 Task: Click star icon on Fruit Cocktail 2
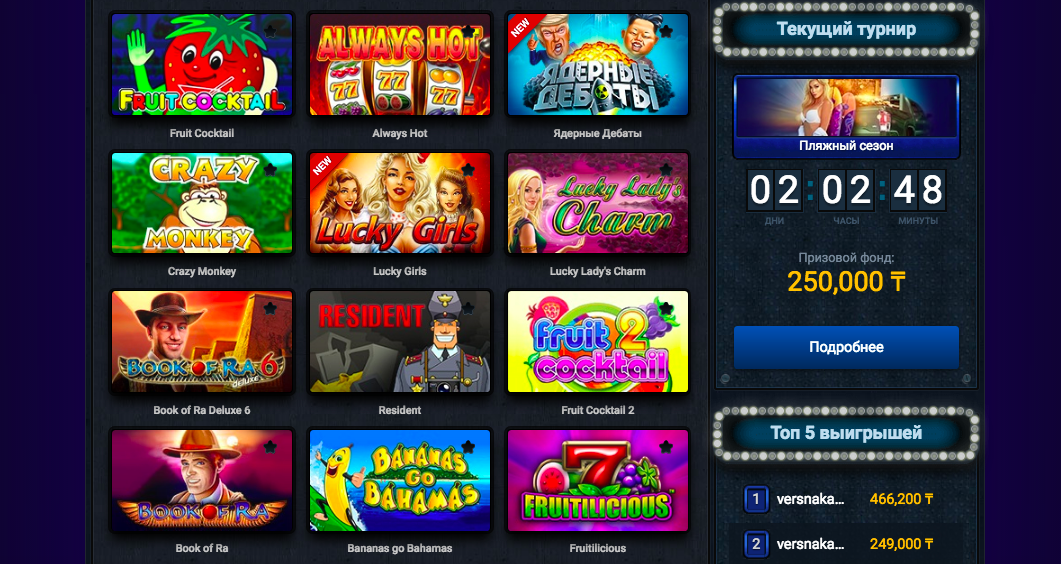[666, 308]
